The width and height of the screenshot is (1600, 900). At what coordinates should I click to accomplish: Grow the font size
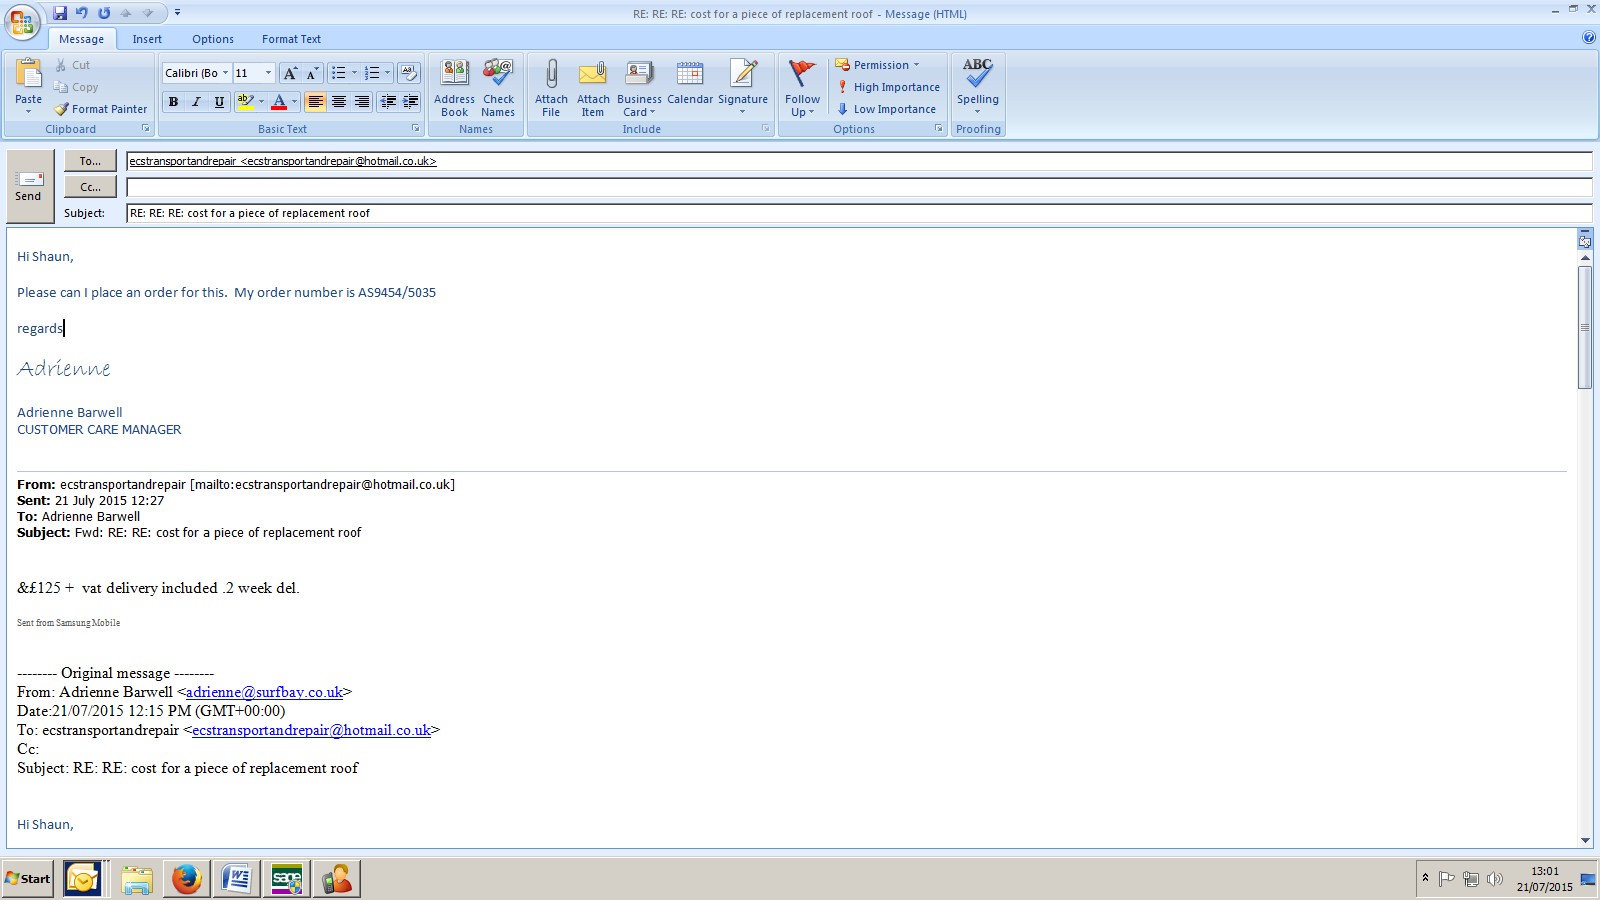pos(290,73)
